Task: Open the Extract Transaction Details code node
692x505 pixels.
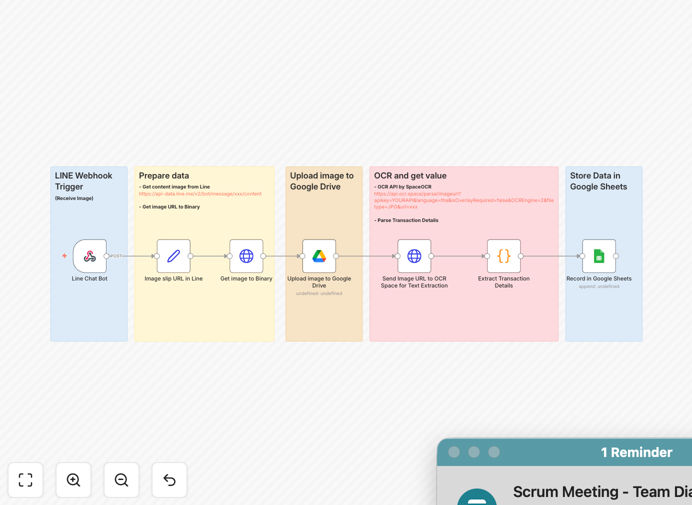Action: [504, 256]
